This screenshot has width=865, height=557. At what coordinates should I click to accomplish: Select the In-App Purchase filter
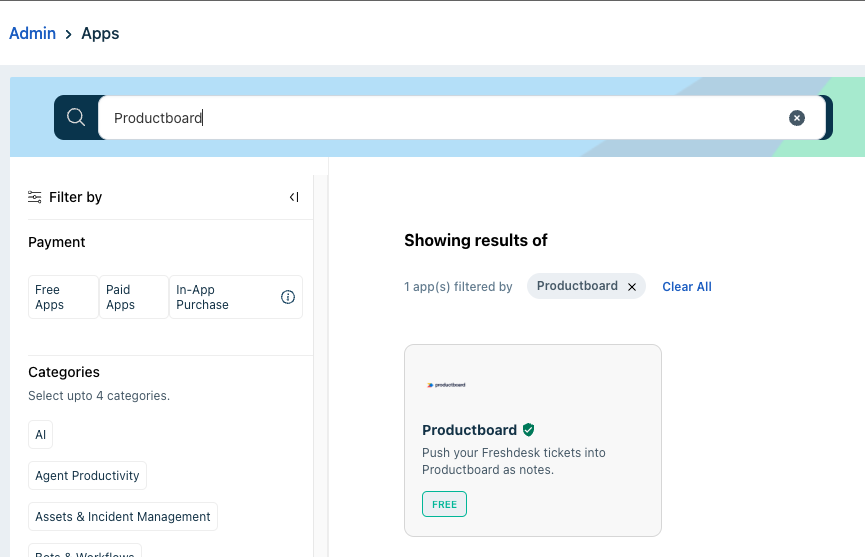[236, 297]
